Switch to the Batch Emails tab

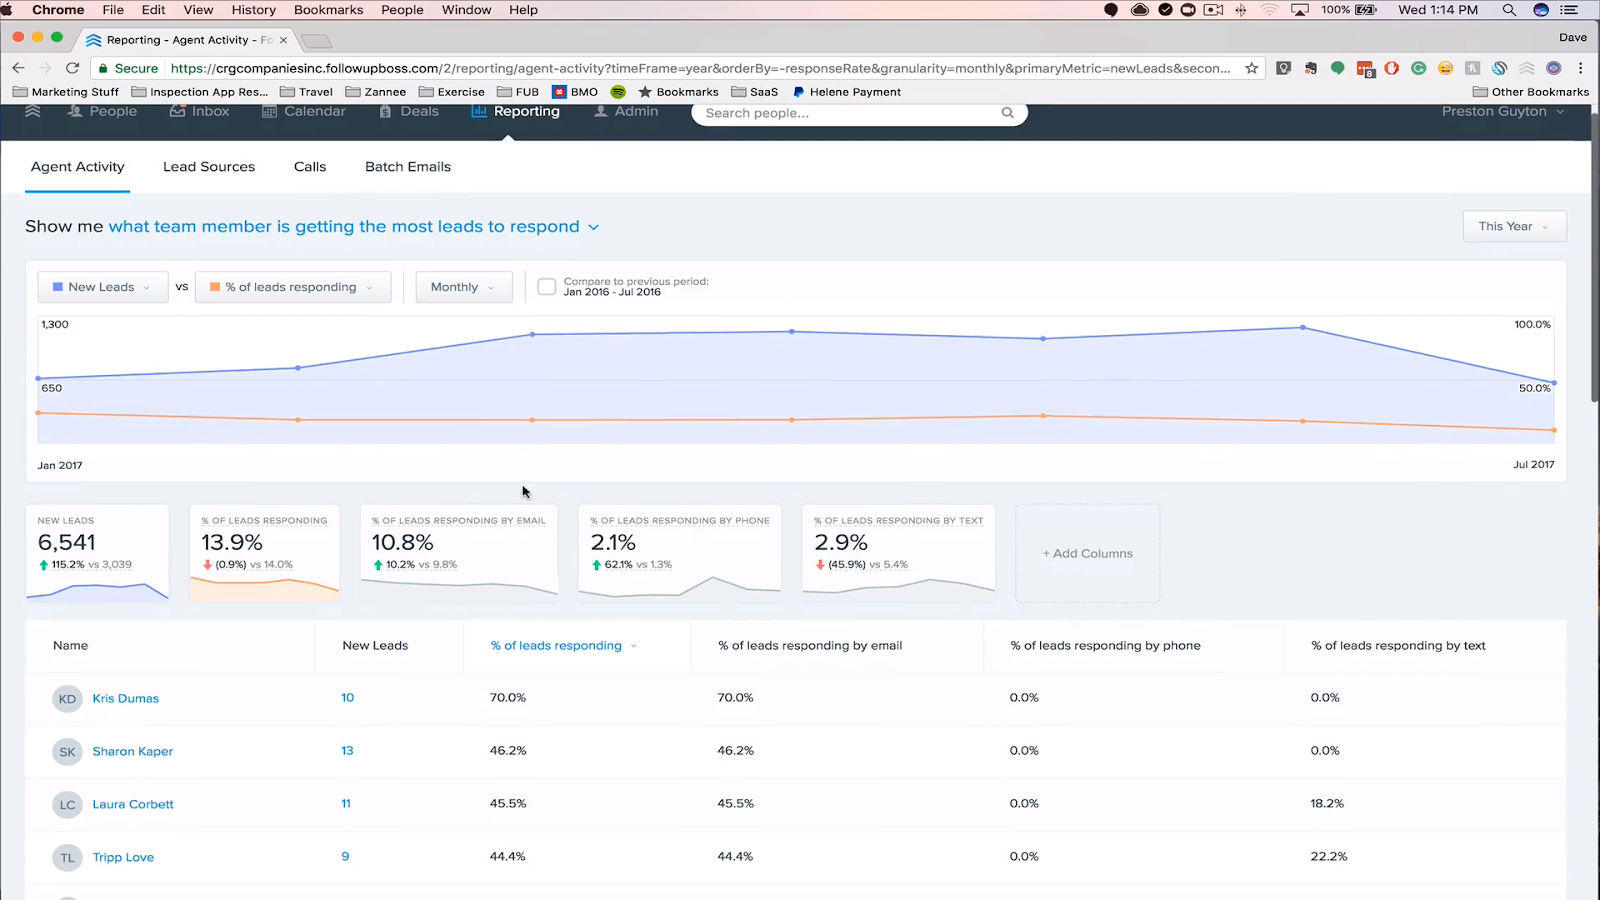[x=408, y=167]
